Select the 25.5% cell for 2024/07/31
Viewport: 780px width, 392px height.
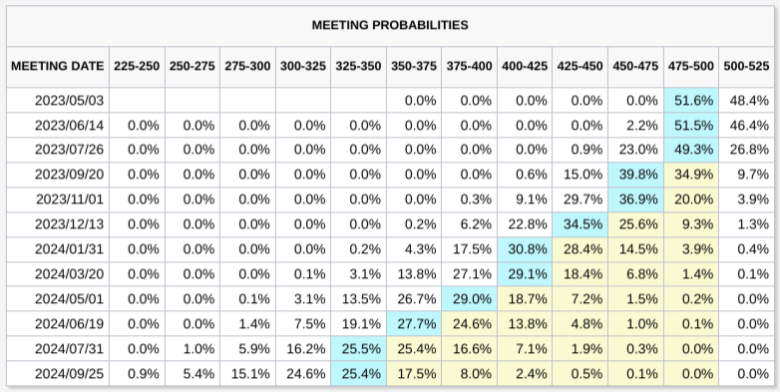[358, 349]
